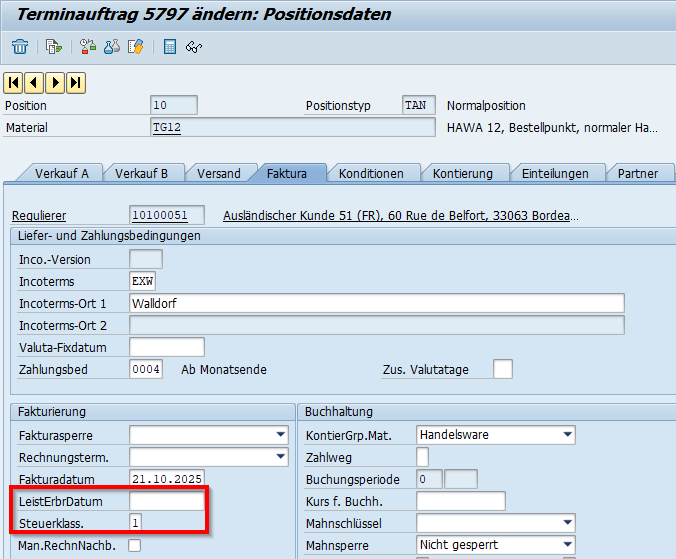676x559 pixels.
Task: Go to next position arrow
Action: (55, 82)
